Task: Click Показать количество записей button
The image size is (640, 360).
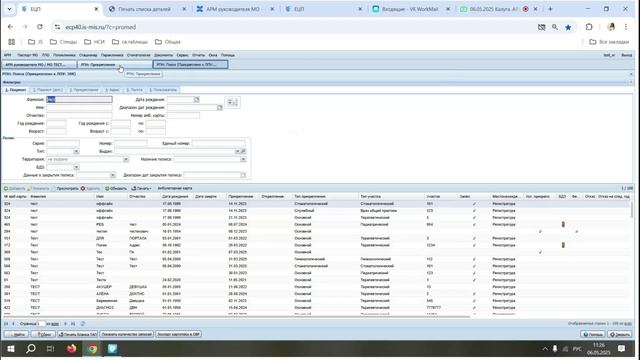Action: tap(127, 334)
